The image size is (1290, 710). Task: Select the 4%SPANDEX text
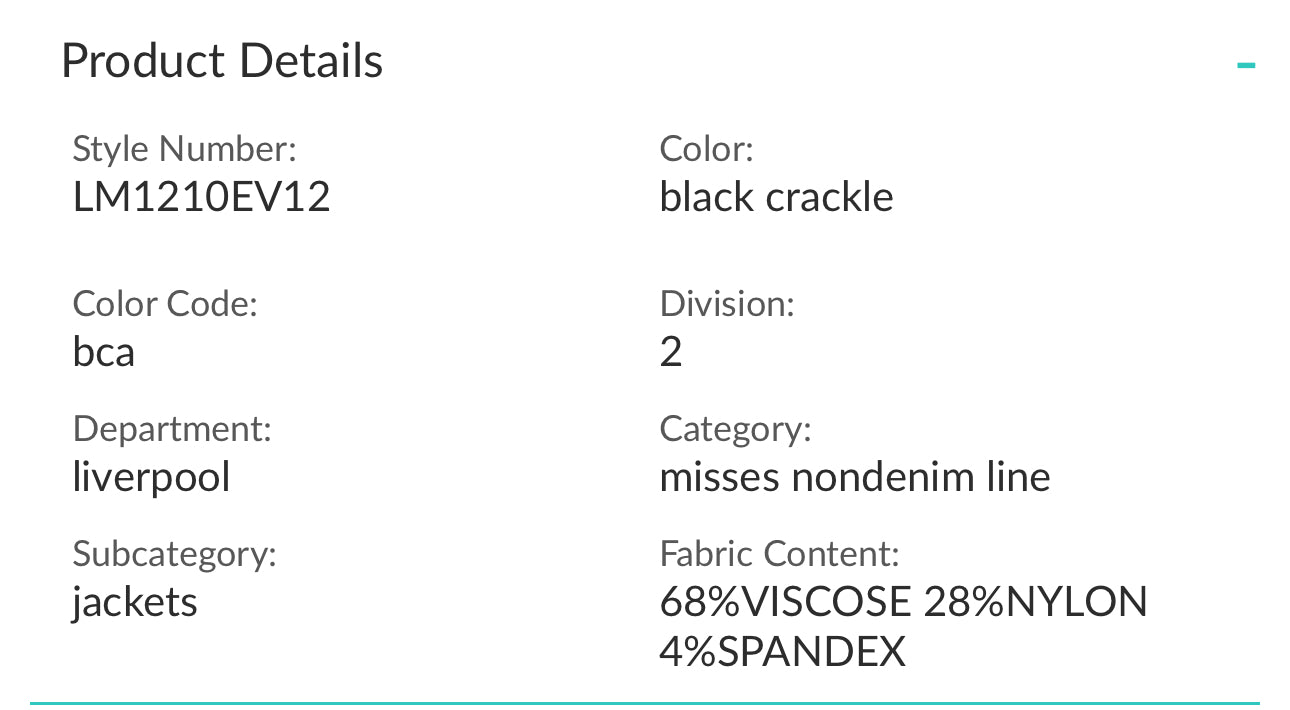coord(782,651)
